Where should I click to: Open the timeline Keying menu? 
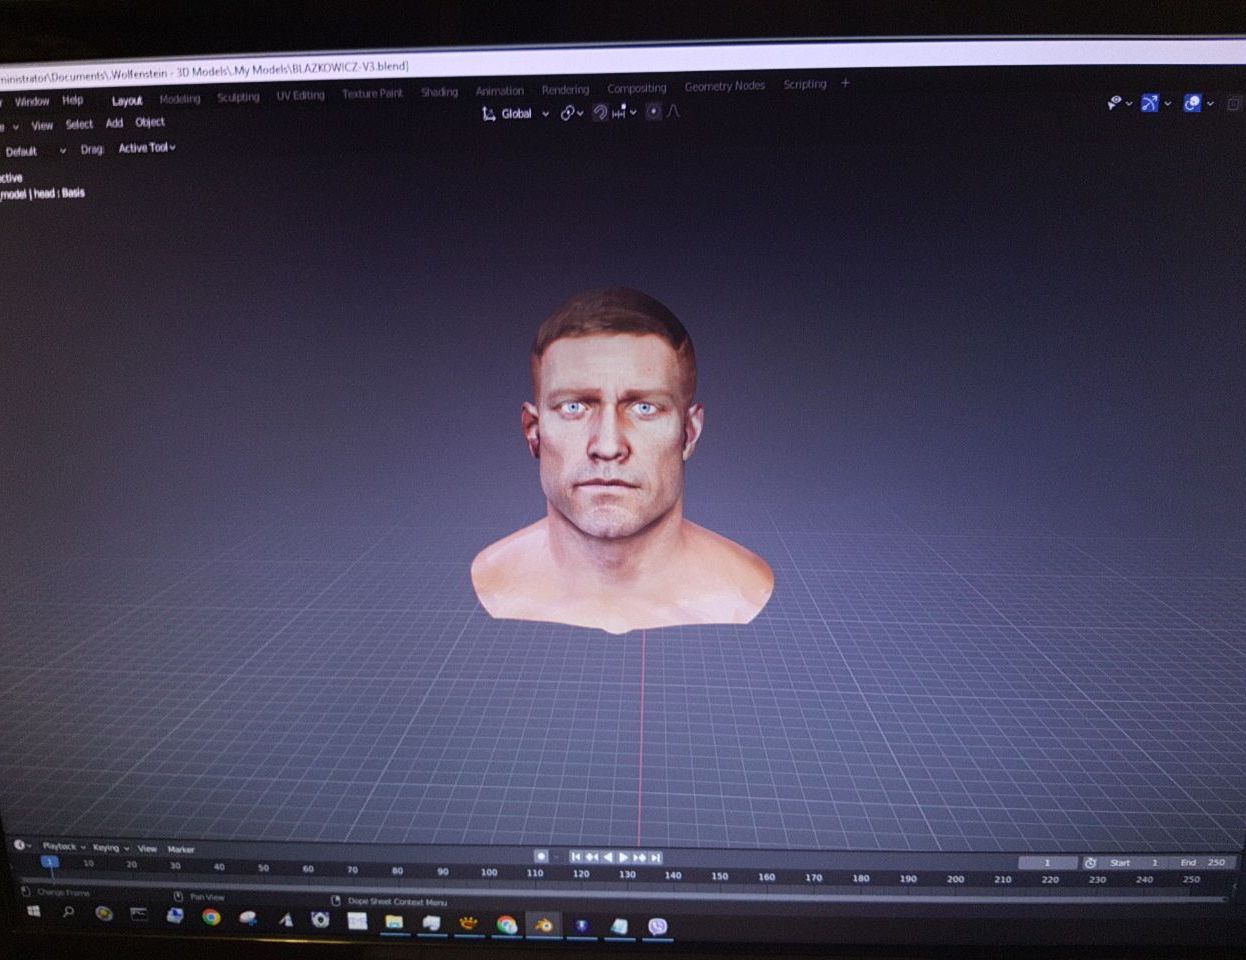click(110, 848)
